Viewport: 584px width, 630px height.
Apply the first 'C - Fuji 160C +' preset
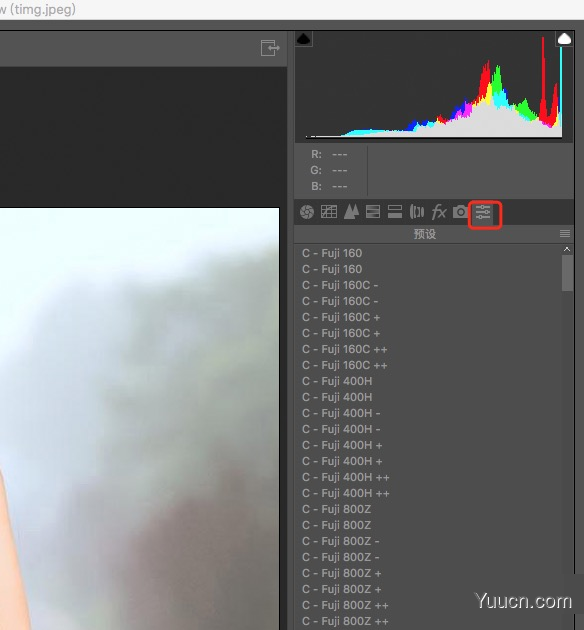point(341,317)
